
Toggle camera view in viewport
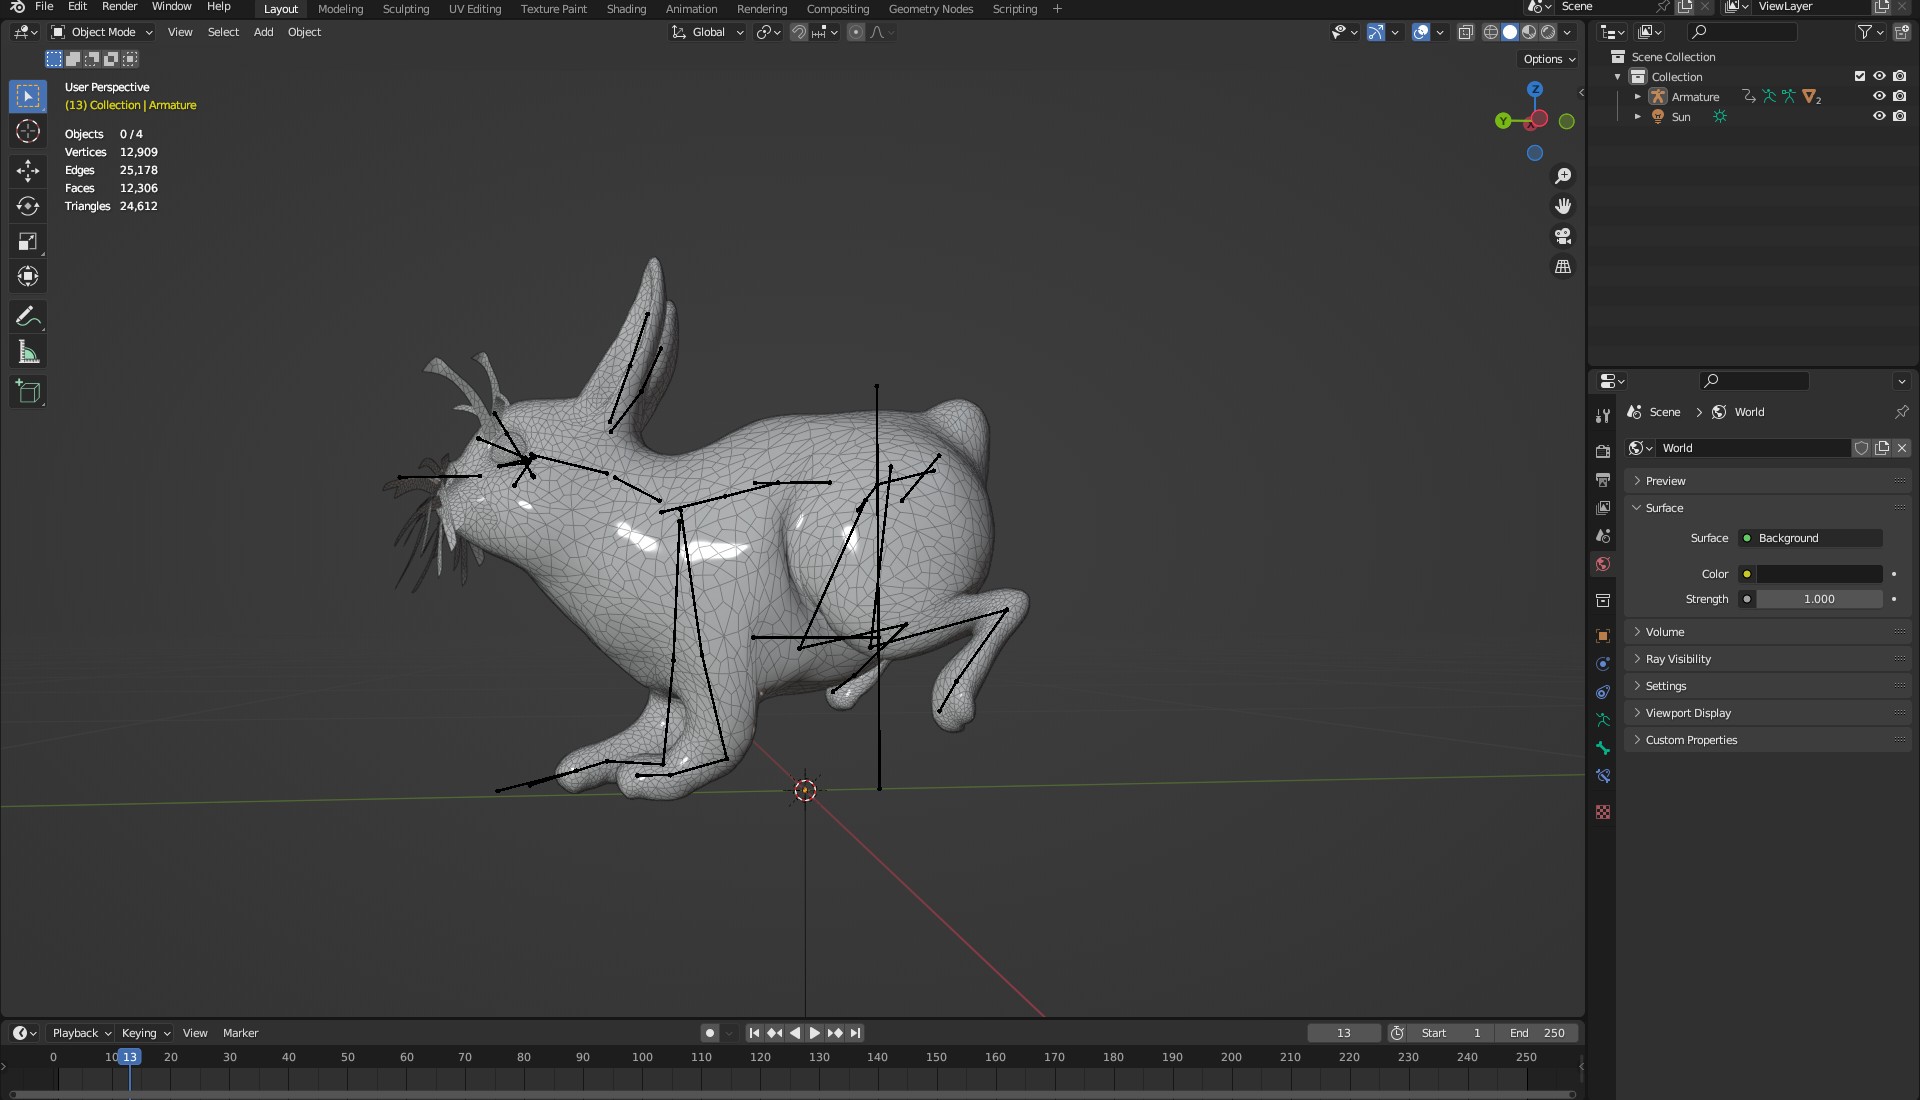tap(1563, 236)
